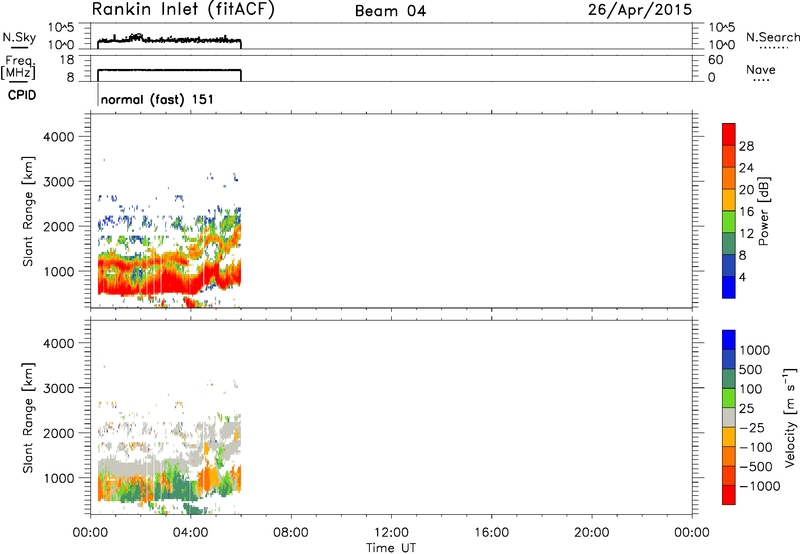
Task: Click the "Velocity [m s⁻¹]" colorbar title
Action: coord(790,417)
